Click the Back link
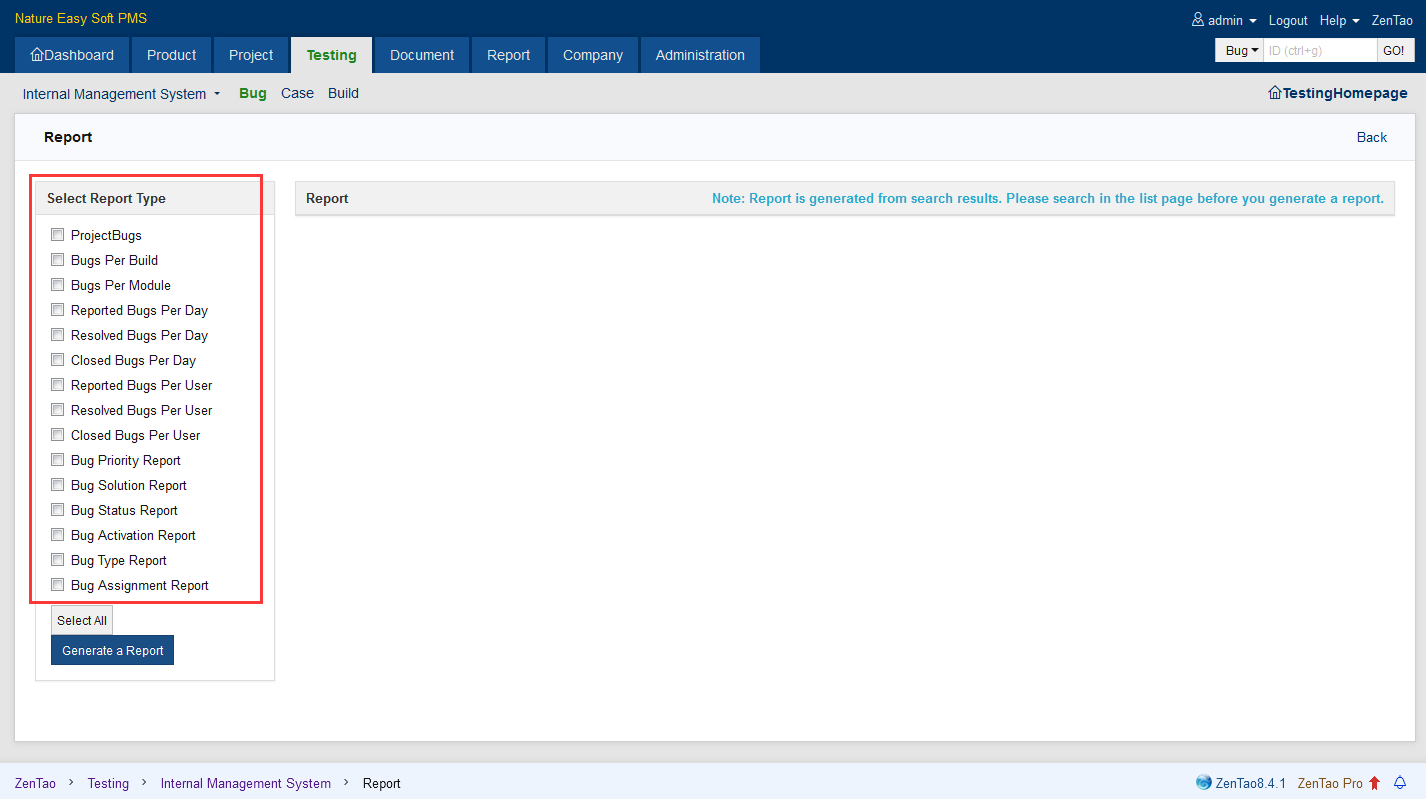This screenshot has width=1426, height=799. click(x=1371, y=137)
